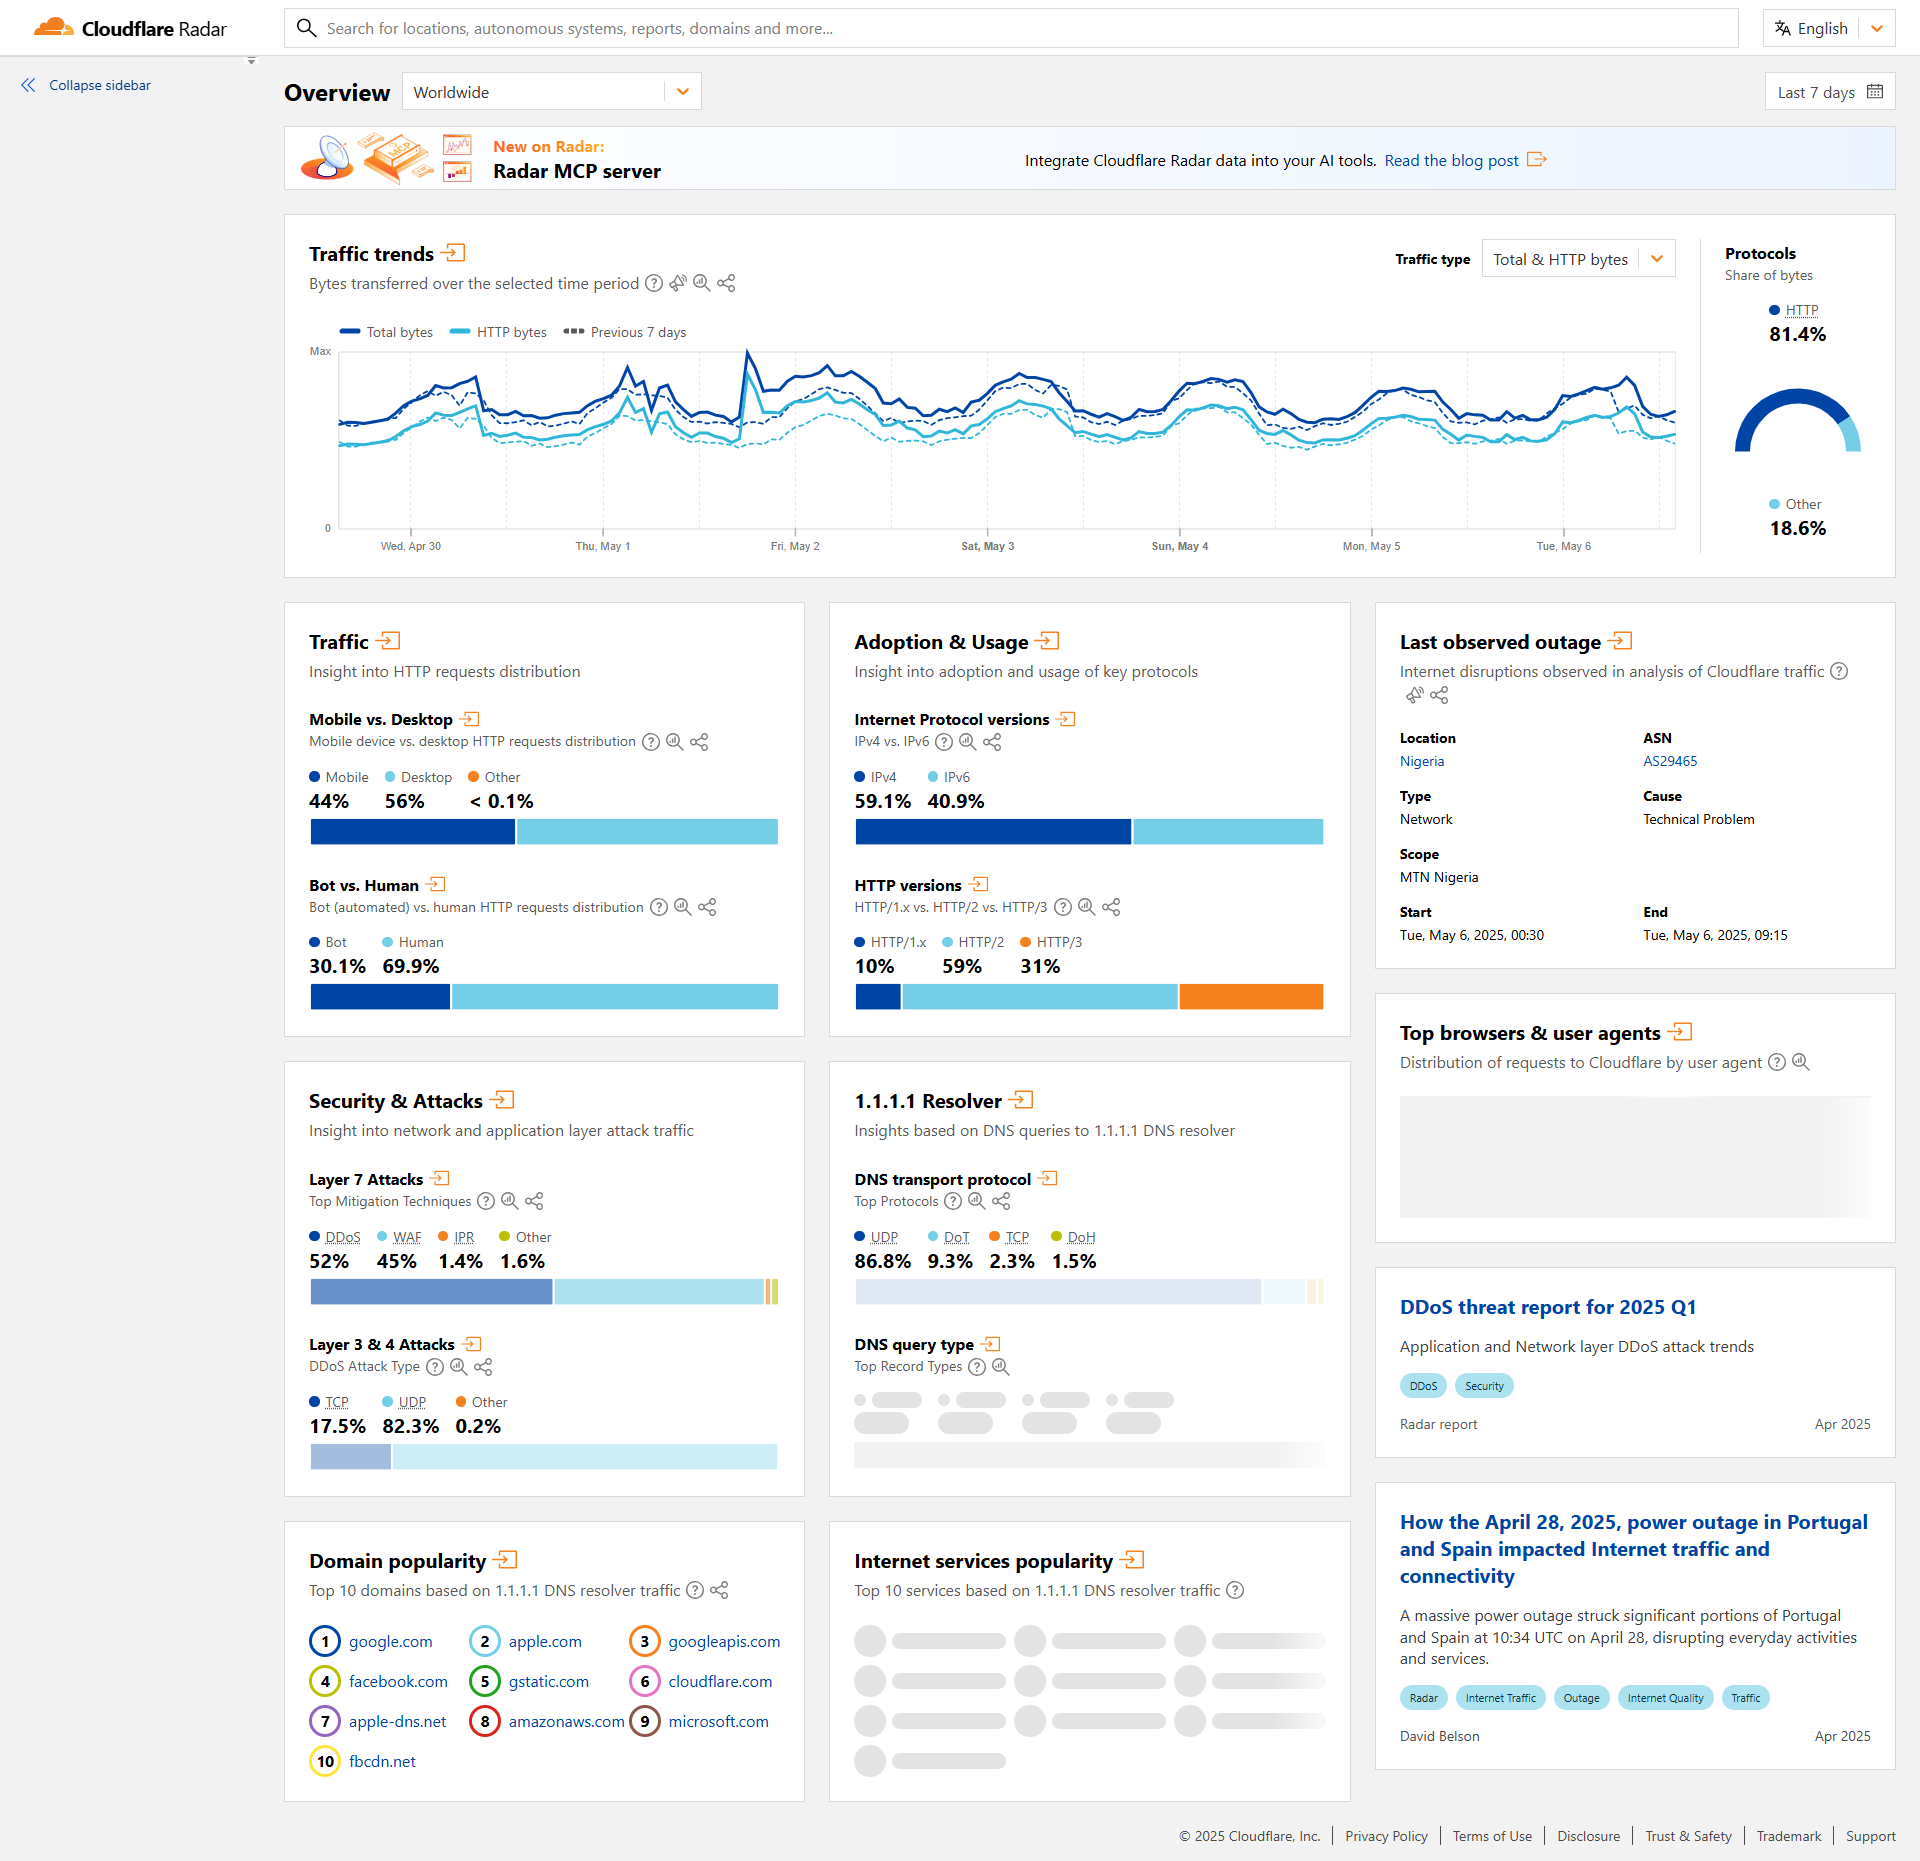
Task: Click Privacy Policy footer link
Action: 1386,1836
